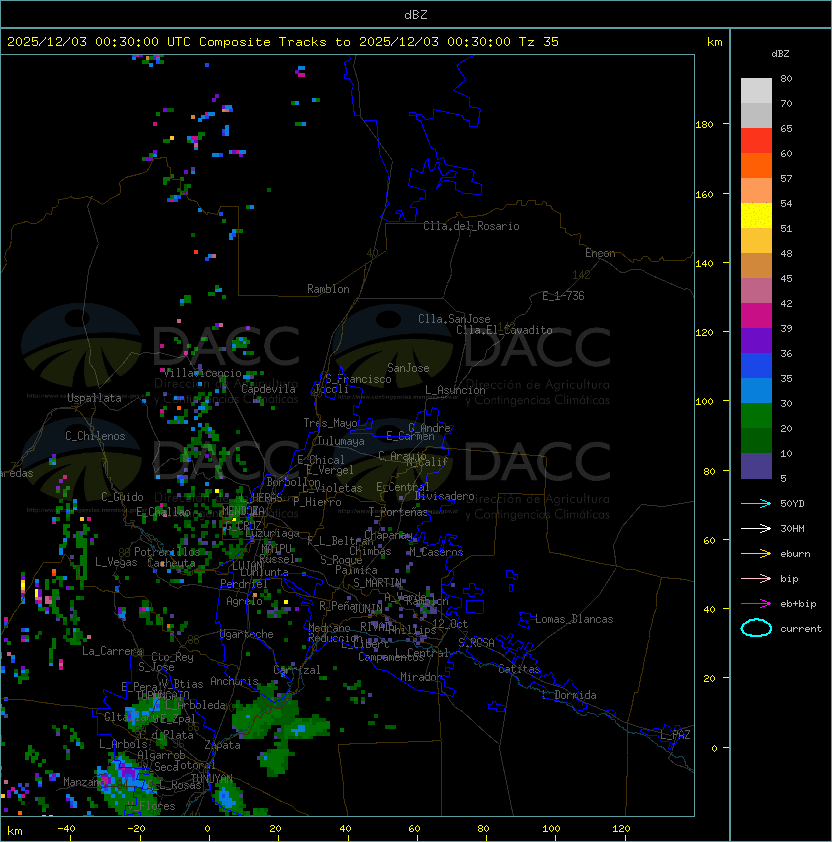
Task: Click the 180 km tick on right axis
Action: tap(704, 125)
